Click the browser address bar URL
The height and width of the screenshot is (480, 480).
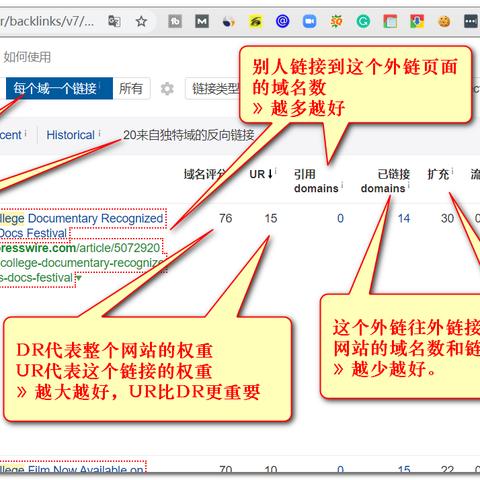point(47,22)
